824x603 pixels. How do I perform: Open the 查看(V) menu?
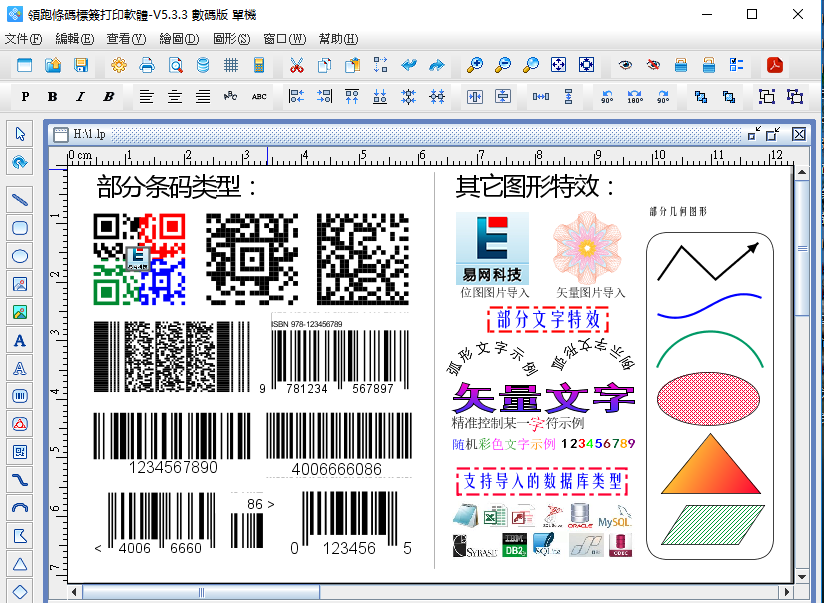pos(126,39)
